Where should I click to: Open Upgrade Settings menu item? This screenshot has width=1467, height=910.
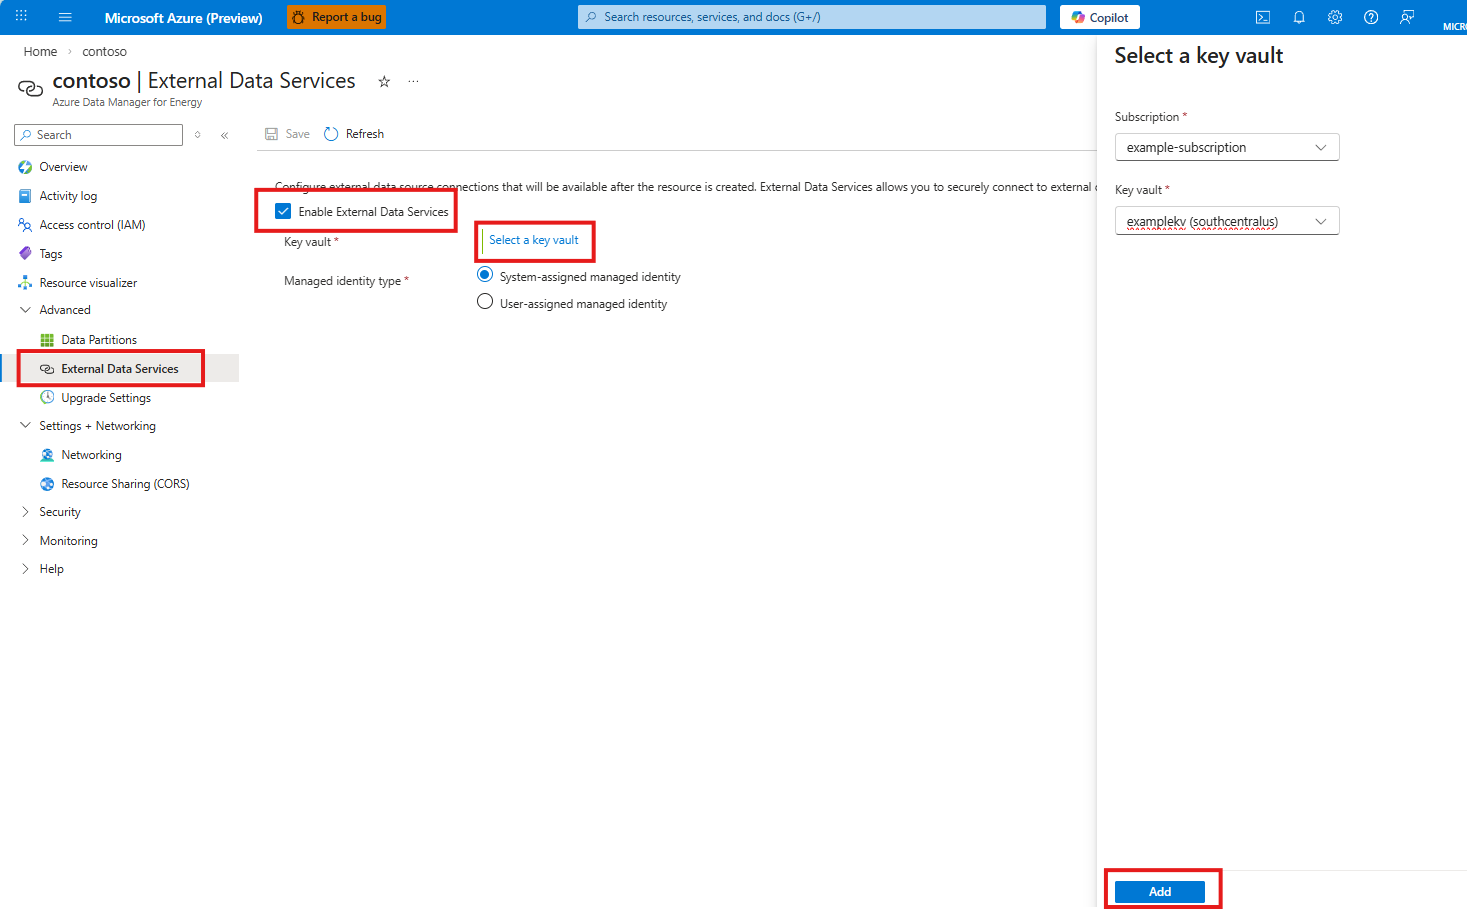(106, 398)
